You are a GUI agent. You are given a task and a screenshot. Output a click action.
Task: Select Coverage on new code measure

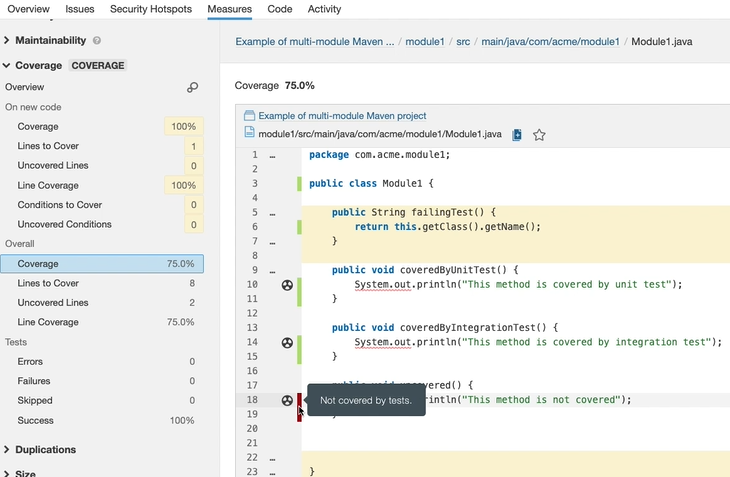click(x=102, y=127)
